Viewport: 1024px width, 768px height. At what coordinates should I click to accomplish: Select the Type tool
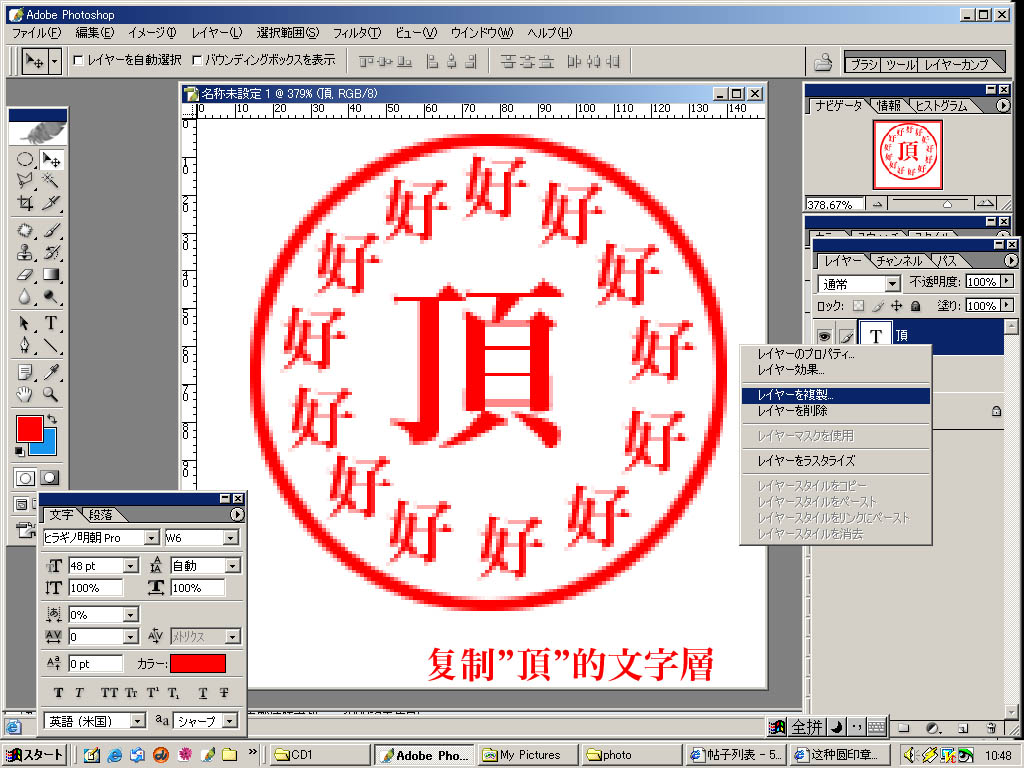(x=51, y=323)
